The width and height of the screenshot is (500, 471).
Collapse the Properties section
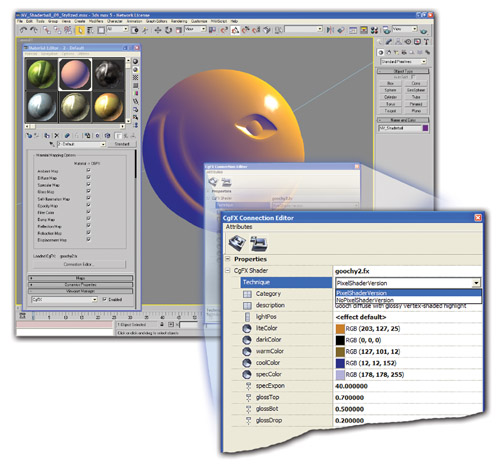coord(228,259)
